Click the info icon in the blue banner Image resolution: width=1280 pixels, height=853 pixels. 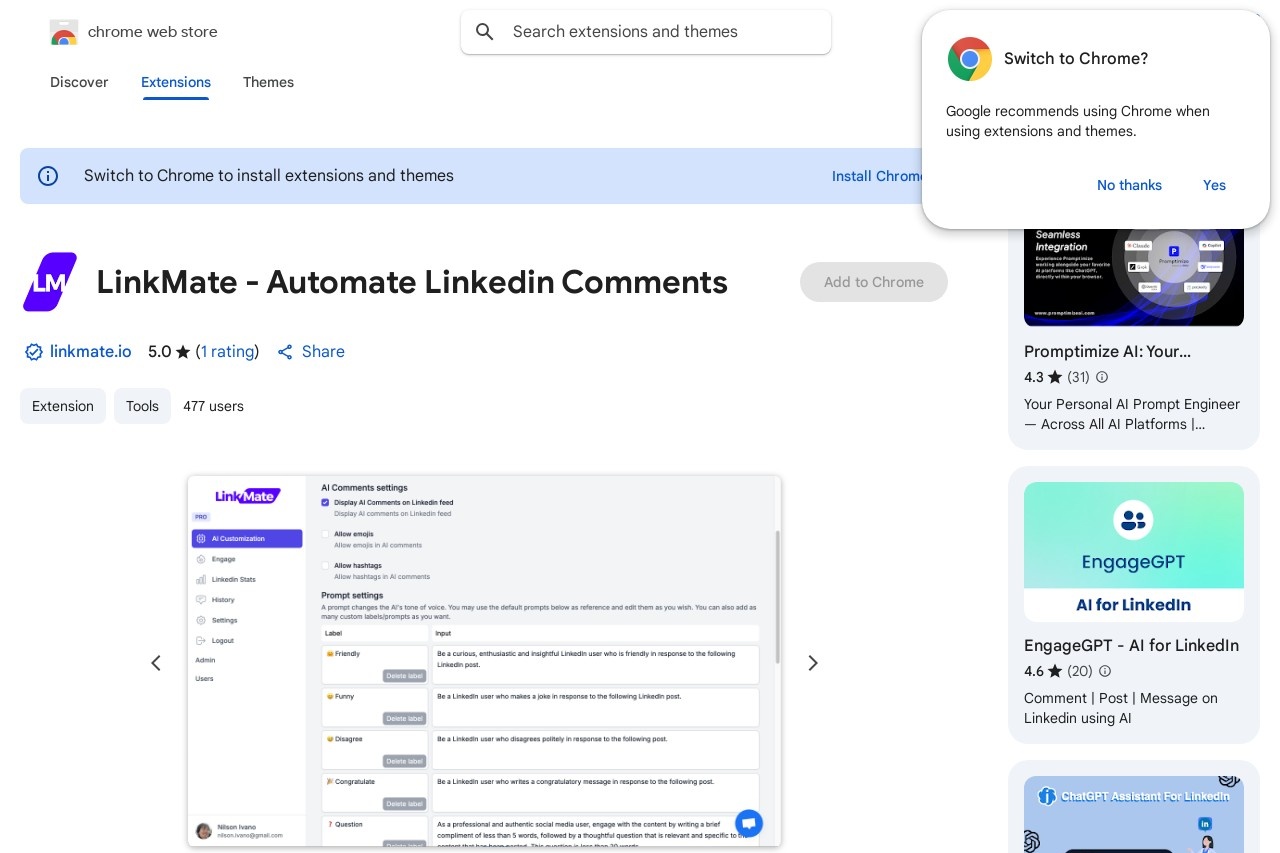(48, 176)
